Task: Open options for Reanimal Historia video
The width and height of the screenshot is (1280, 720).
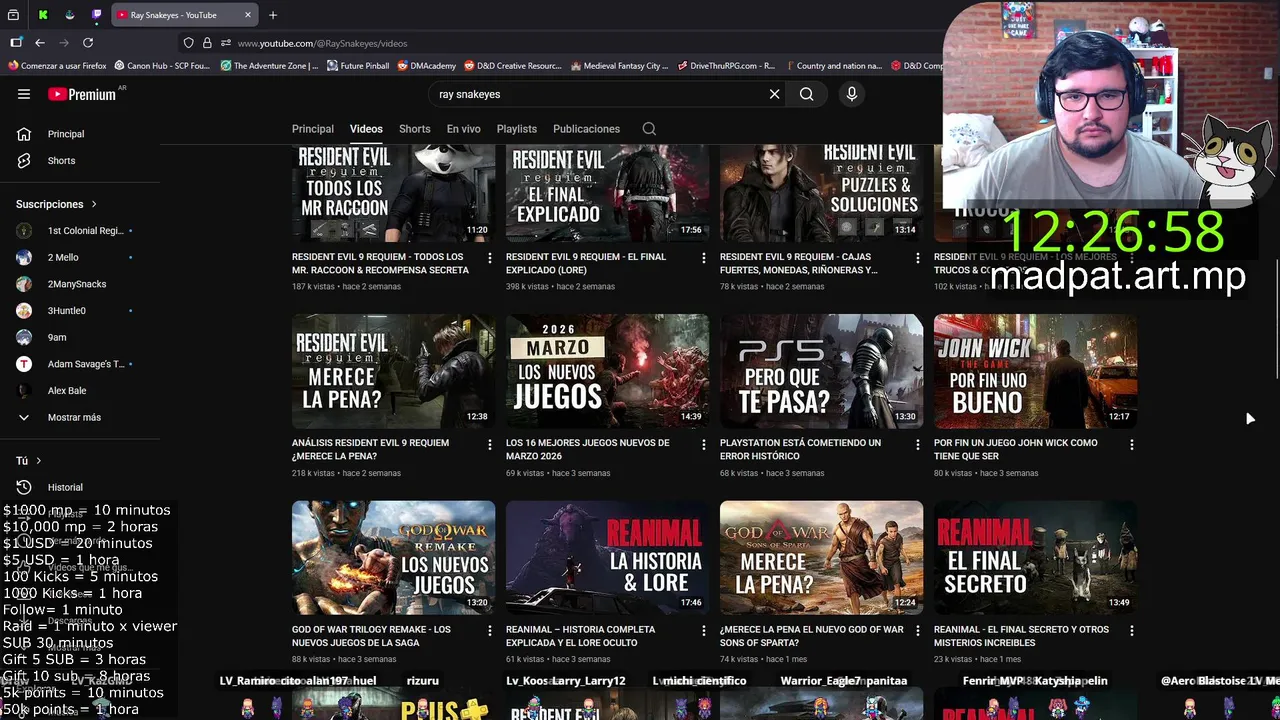Action: coord(703,631)
